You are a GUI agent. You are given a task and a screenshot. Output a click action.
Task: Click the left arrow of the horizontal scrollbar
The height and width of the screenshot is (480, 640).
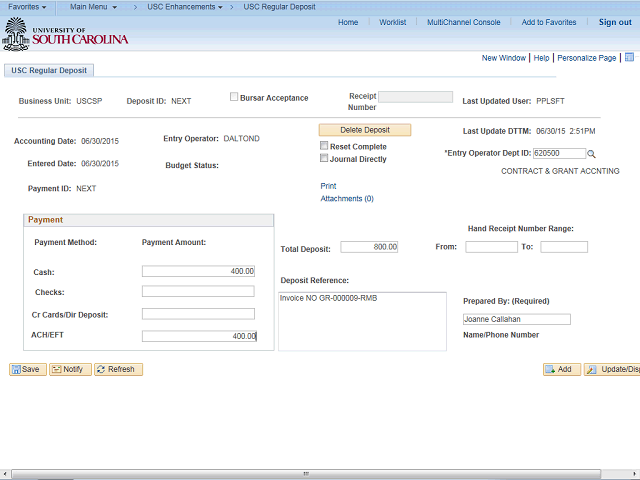click(x=5, y=474)
